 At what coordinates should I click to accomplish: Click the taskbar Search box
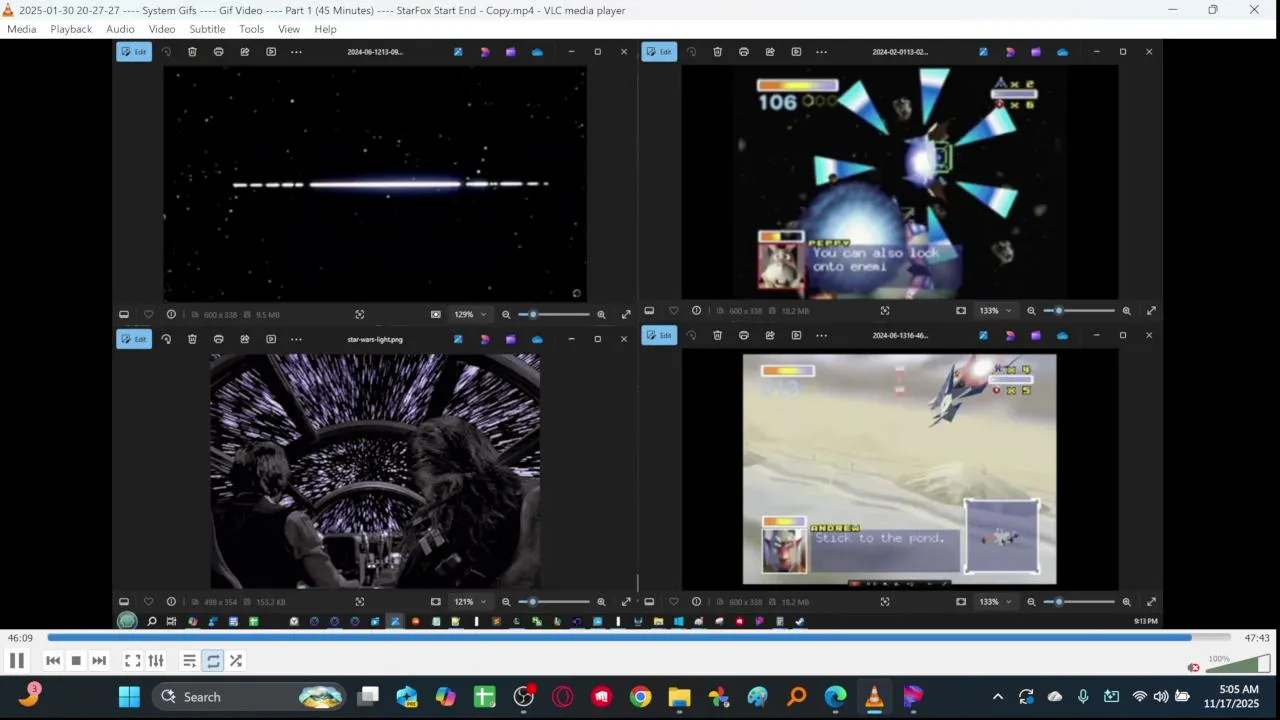250,697
